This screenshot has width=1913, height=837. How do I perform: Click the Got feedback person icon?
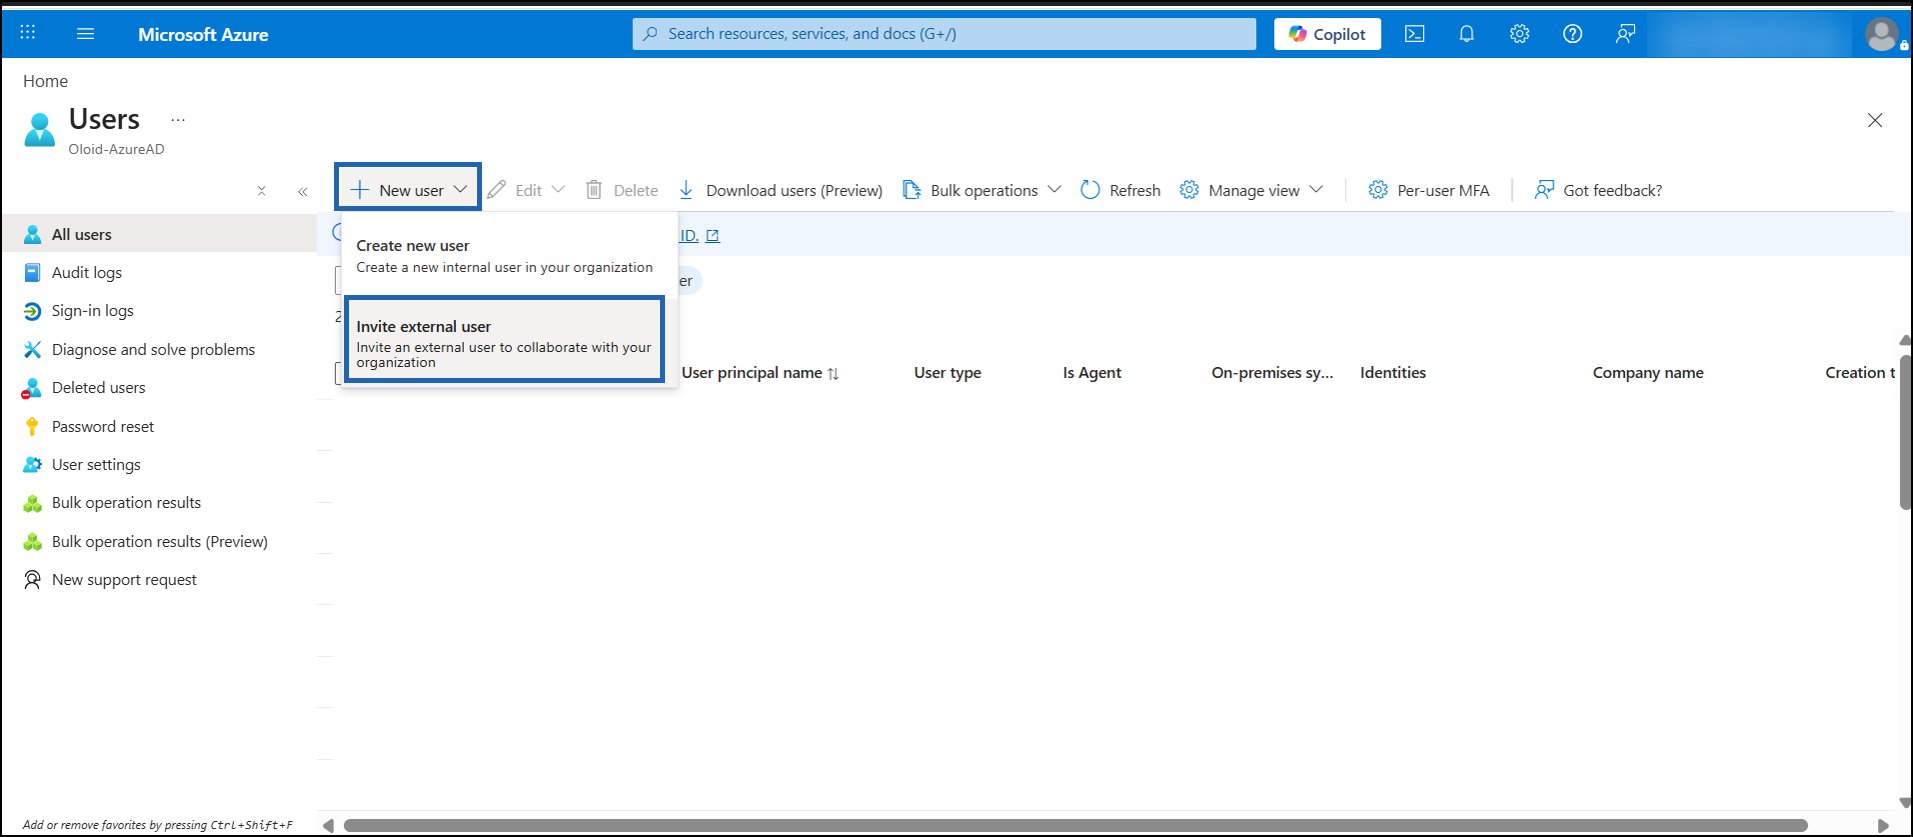(1544, 190)
